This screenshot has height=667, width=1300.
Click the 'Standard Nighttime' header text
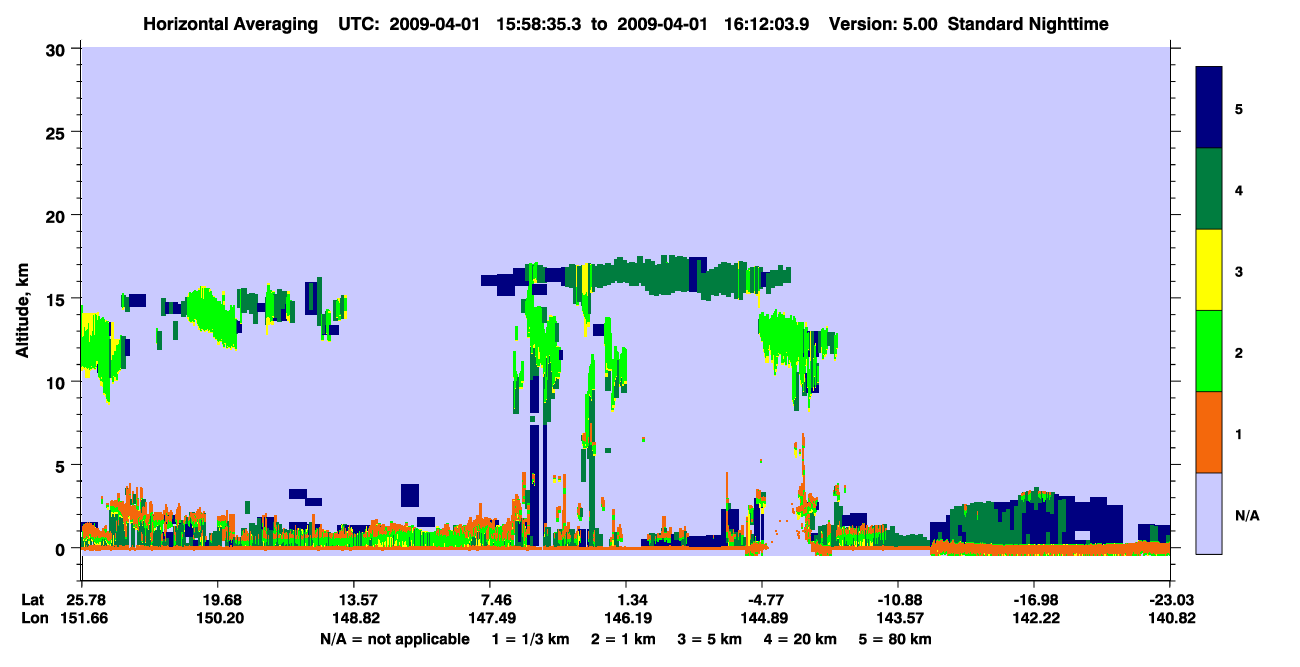[1028, 23]
